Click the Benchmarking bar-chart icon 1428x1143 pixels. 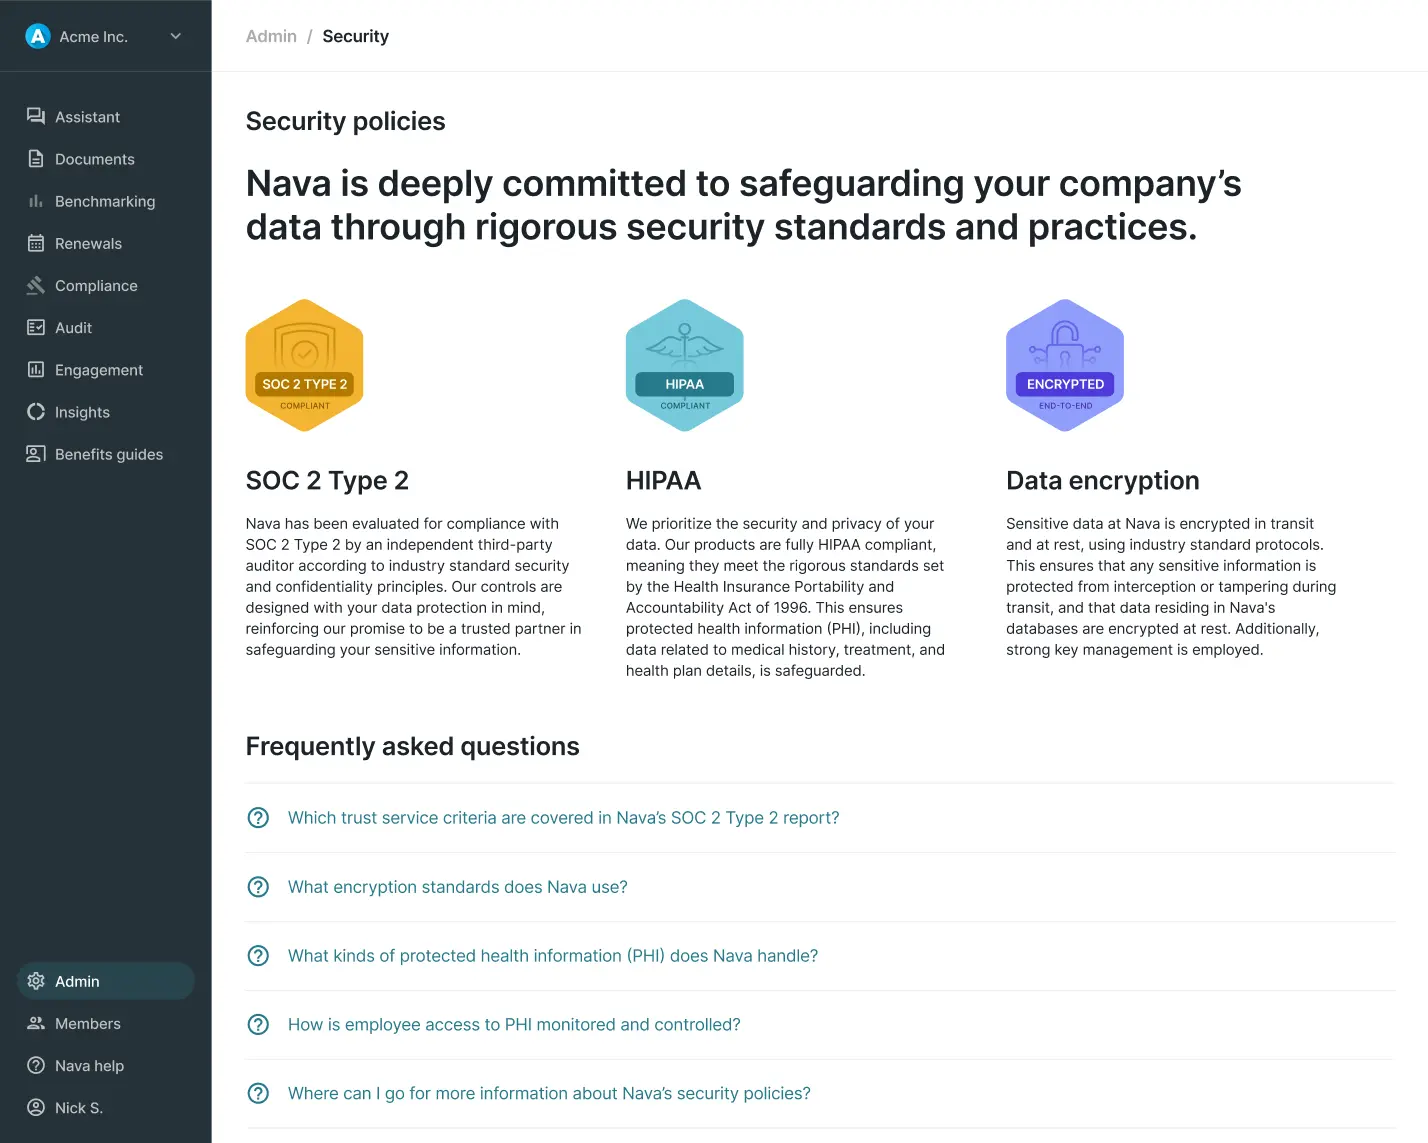tap(36, 201)
